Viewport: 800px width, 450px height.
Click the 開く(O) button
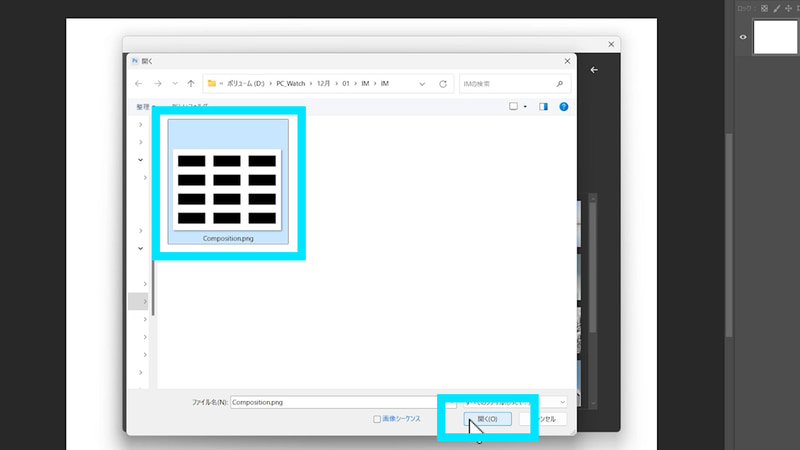click(488, 419)
